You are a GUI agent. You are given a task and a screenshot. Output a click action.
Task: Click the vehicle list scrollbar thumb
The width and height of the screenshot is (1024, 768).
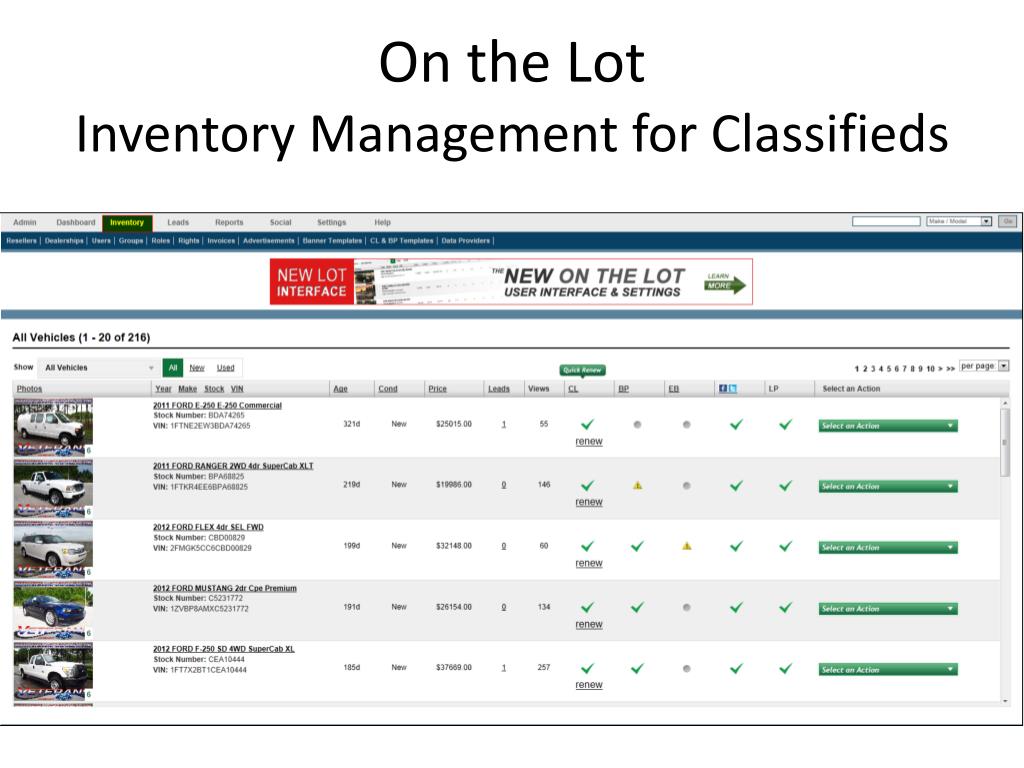(x=1005, y=442)
